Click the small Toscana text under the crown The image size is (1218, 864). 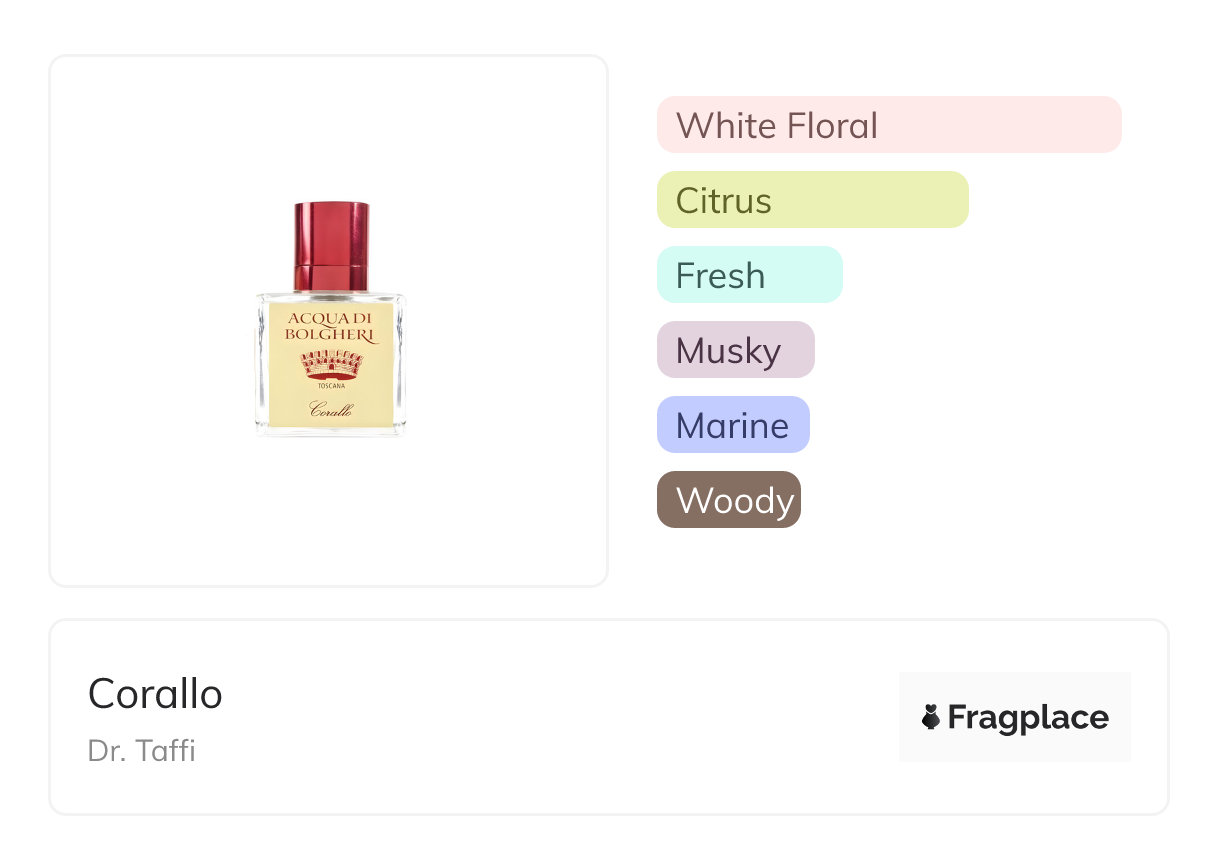(x=331, y=386)
